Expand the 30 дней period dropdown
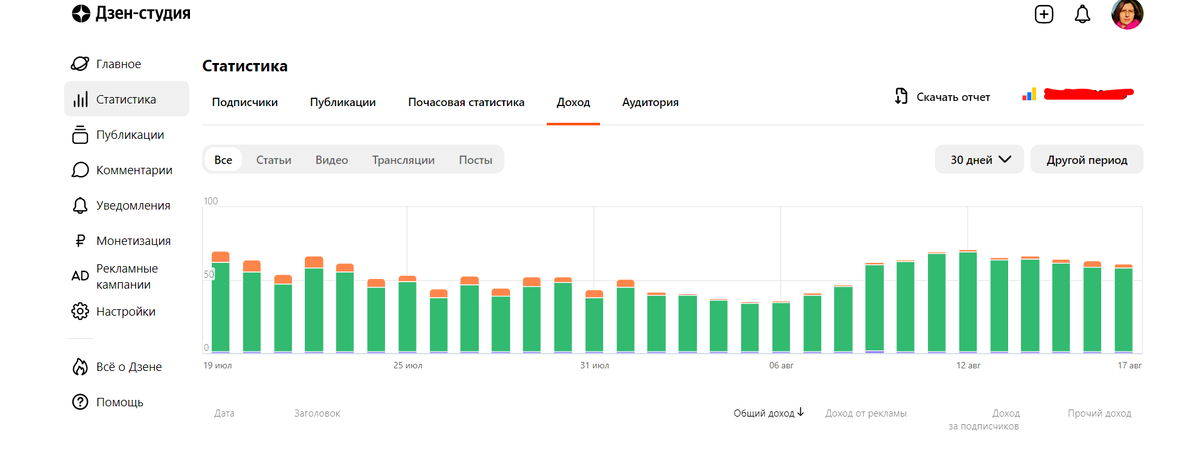Image resolution: width=1200 pixels, height=459 pixels. pyautogui.click(x=980, y=160)
